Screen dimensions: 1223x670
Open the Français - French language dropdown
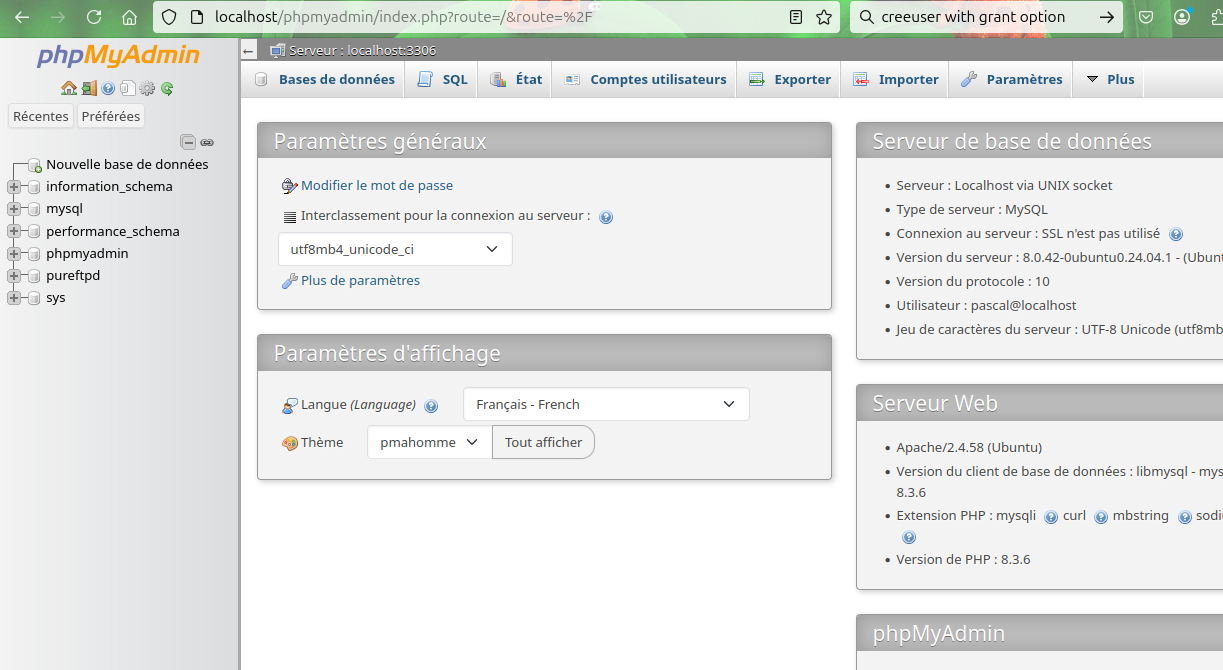click(x=606, y=404)
